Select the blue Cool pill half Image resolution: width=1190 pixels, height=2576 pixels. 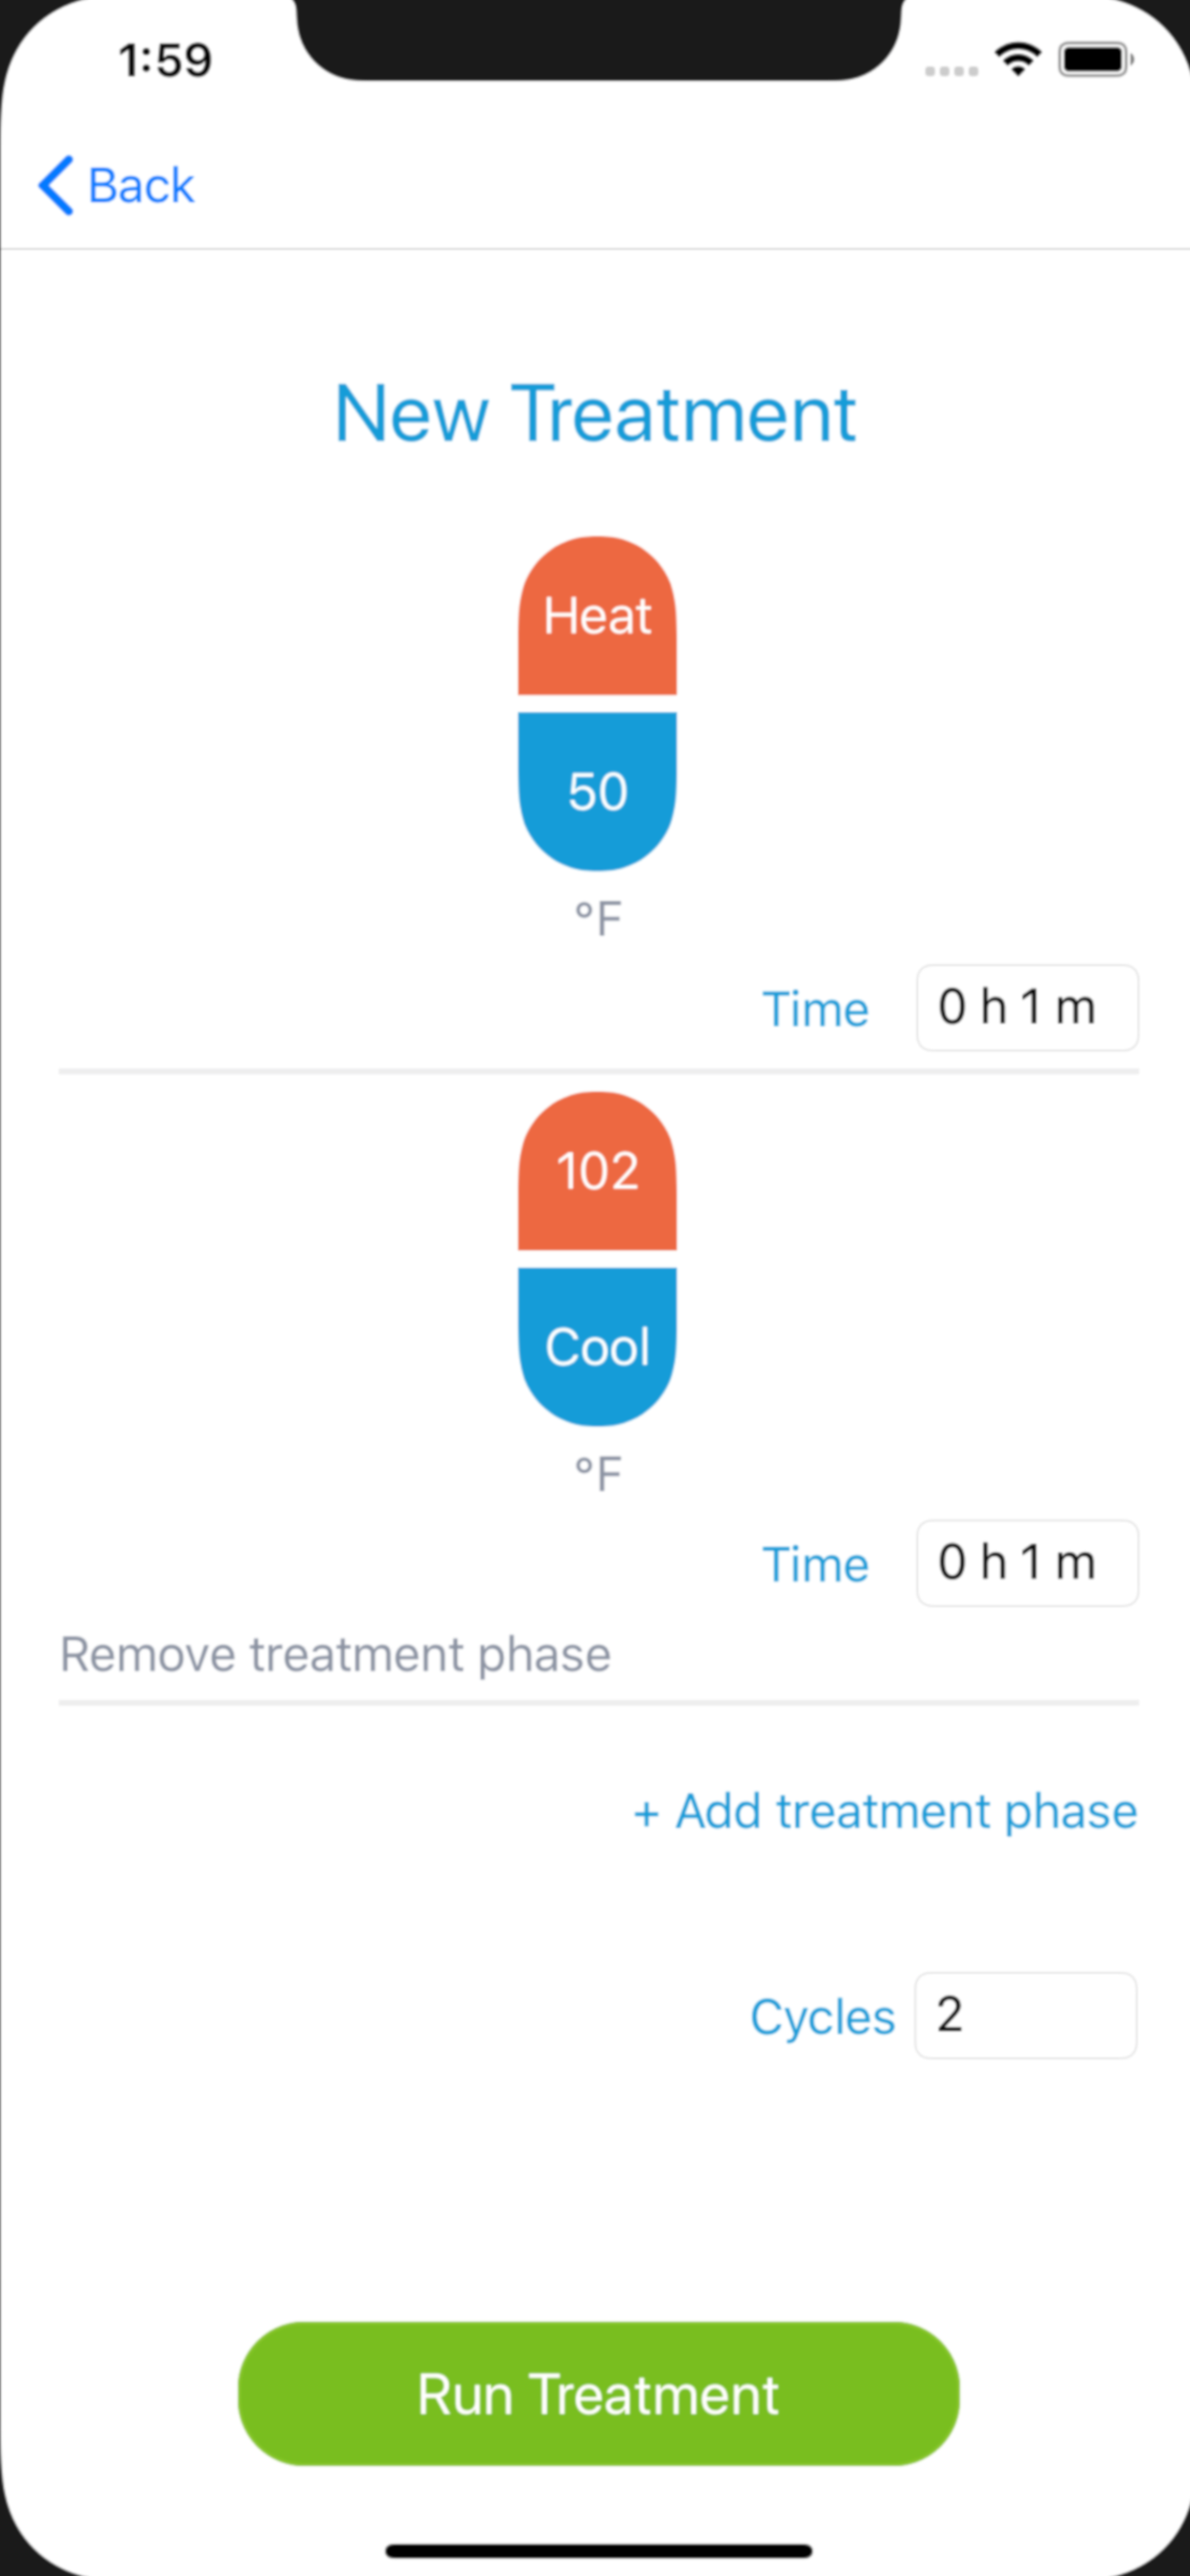[x=597, y=1347]
